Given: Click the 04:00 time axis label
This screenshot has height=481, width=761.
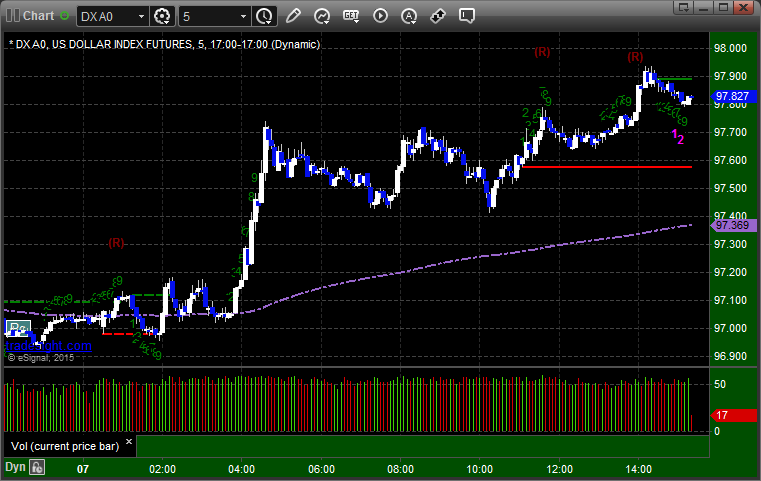Looking at the screenshot, I should click(242, 469).
